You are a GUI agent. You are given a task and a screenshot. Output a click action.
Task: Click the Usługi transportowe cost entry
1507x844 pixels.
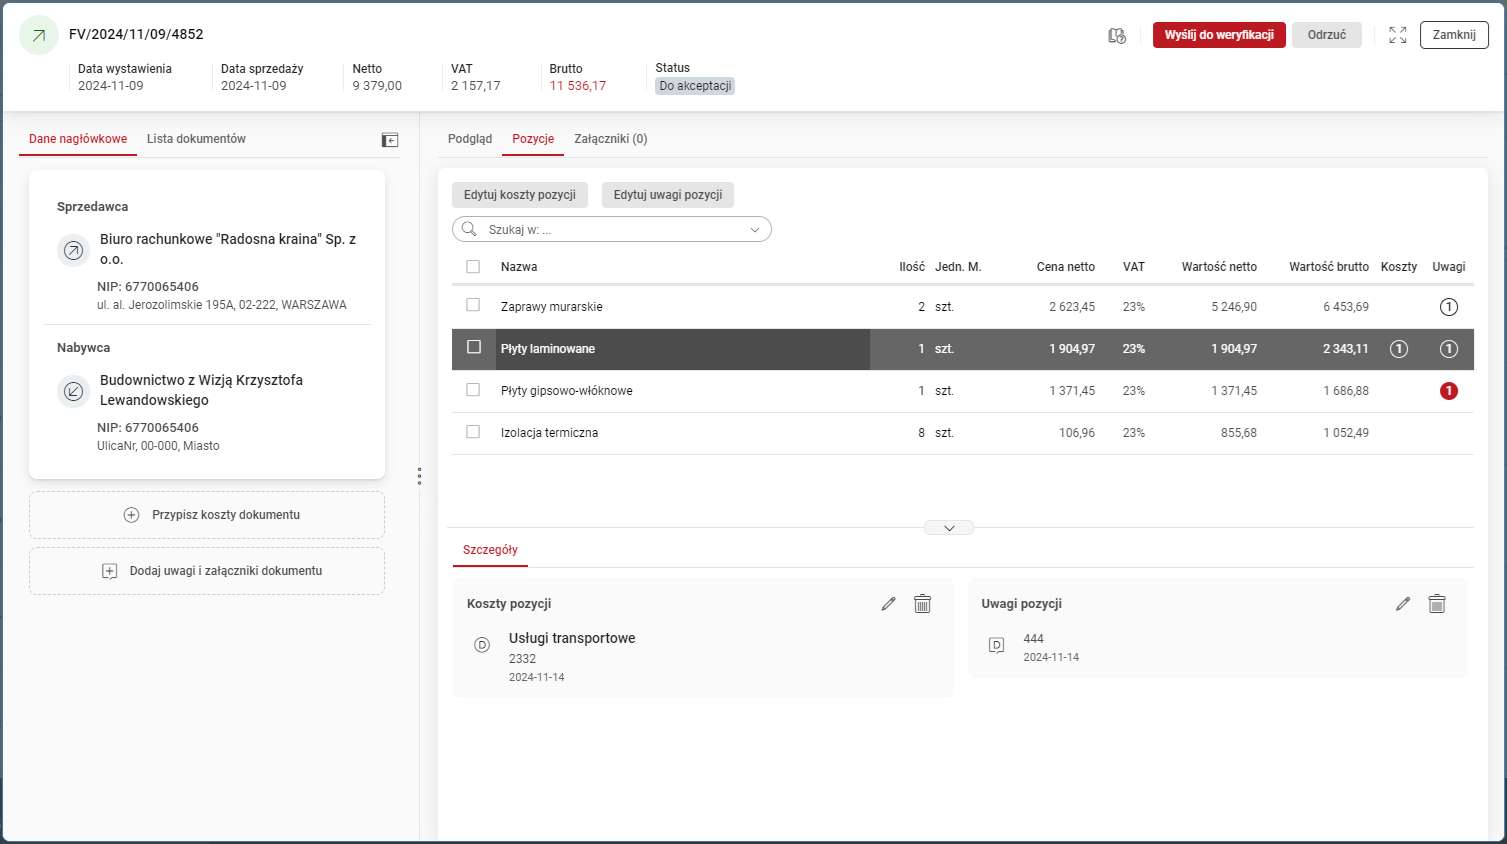point(572,638)
